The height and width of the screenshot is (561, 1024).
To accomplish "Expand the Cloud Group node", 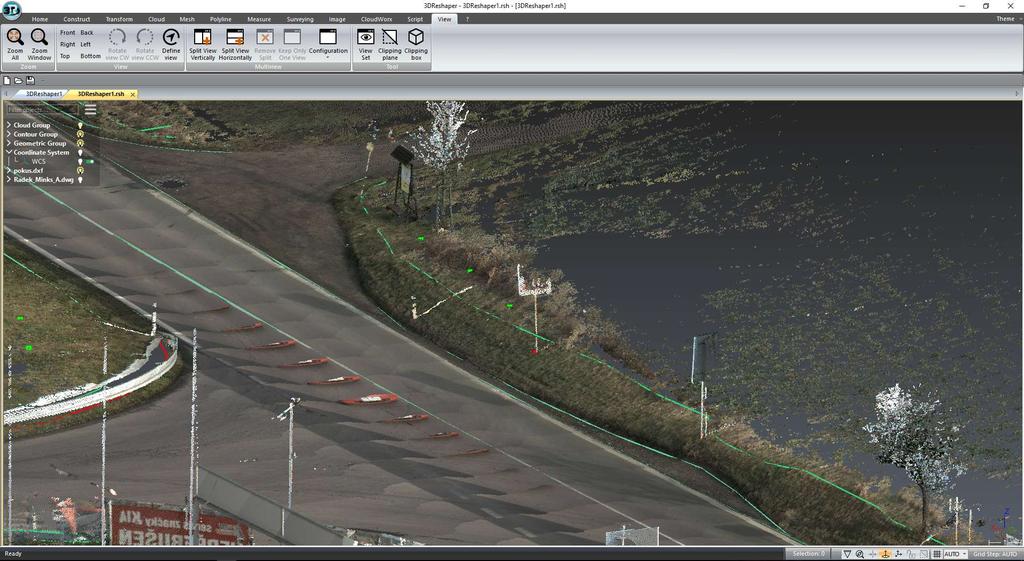I will click(x=8, y=125).
